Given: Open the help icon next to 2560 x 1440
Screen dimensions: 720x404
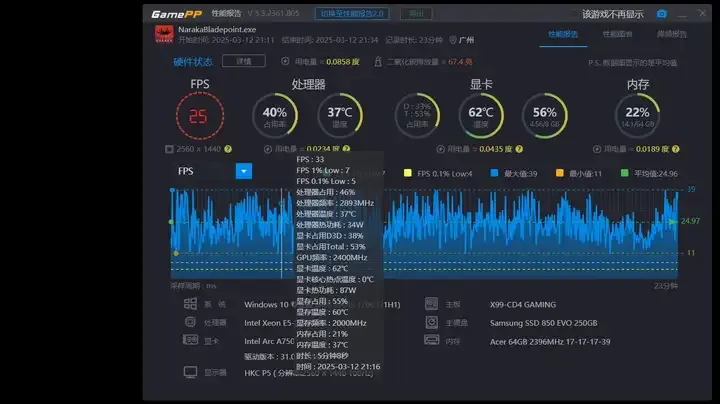Looking at the screenshot, I should pyautogui.click(x=228, y=149).
